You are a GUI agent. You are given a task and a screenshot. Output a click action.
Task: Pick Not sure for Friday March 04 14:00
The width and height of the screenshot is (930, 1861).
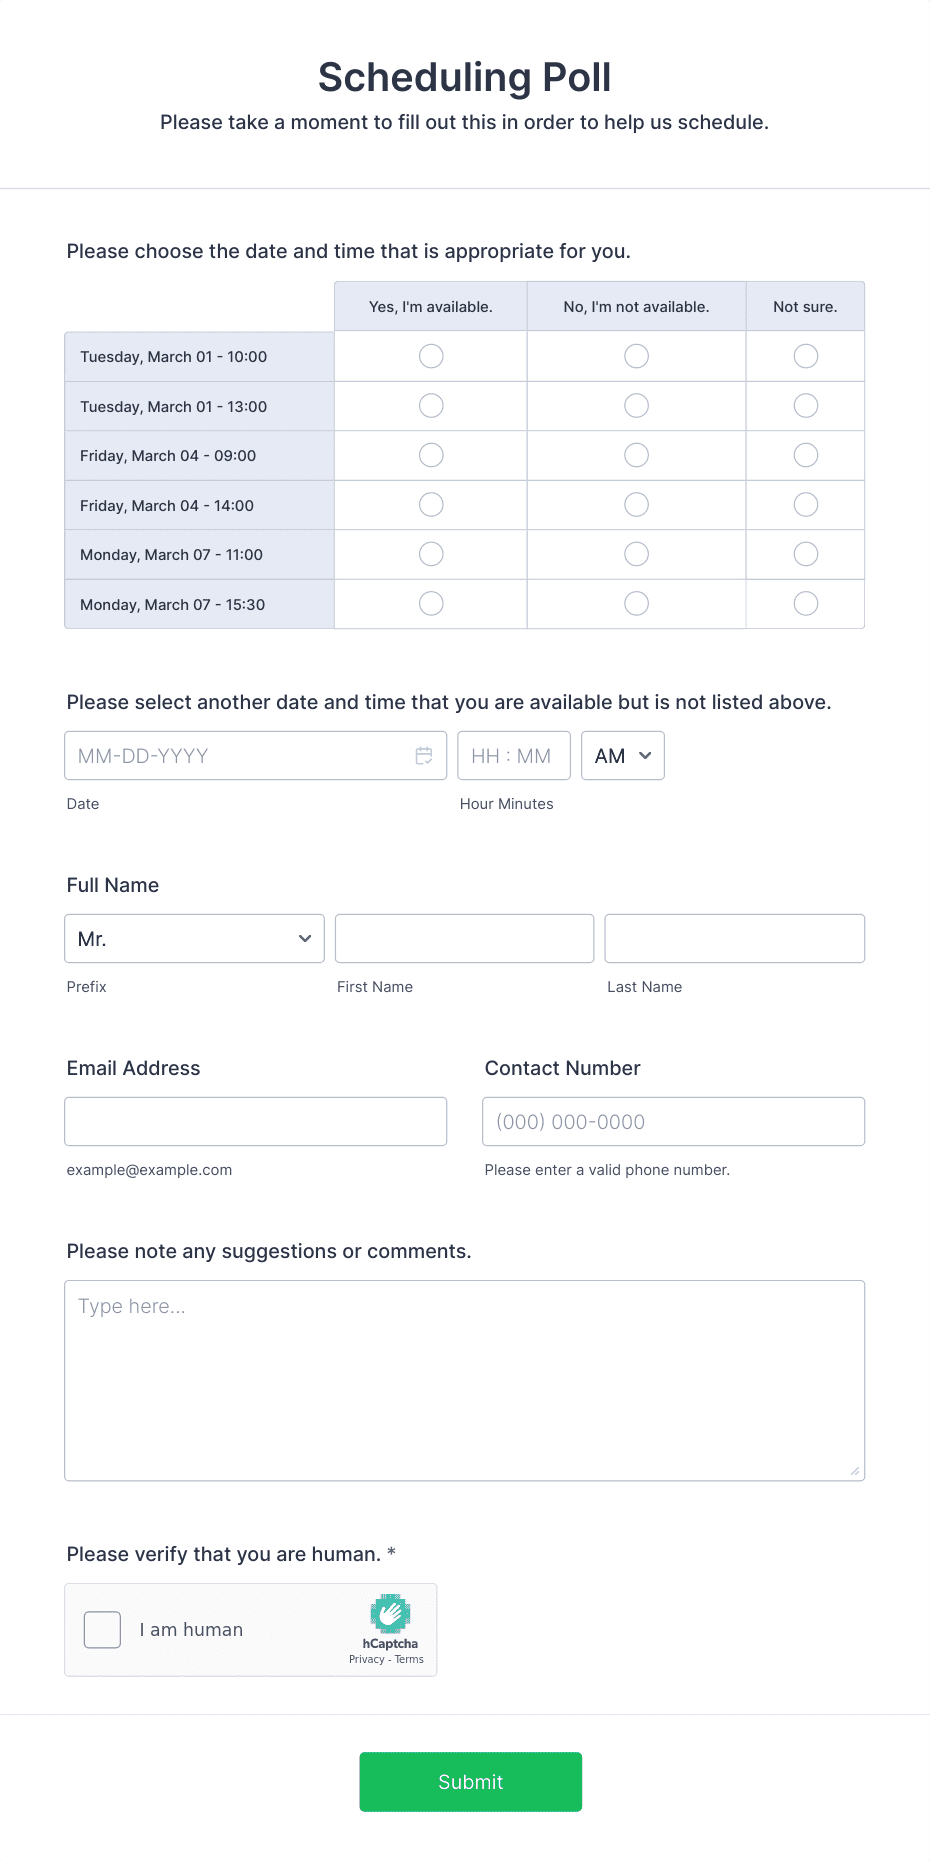pos(805,505)
